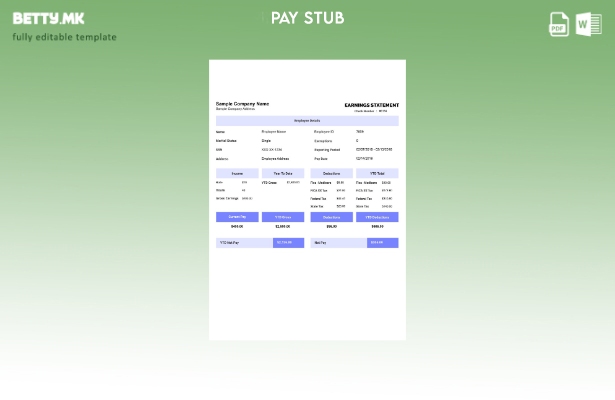615x400 pixels.
Task: Click the blue Current Pay box
Action: 237,217
